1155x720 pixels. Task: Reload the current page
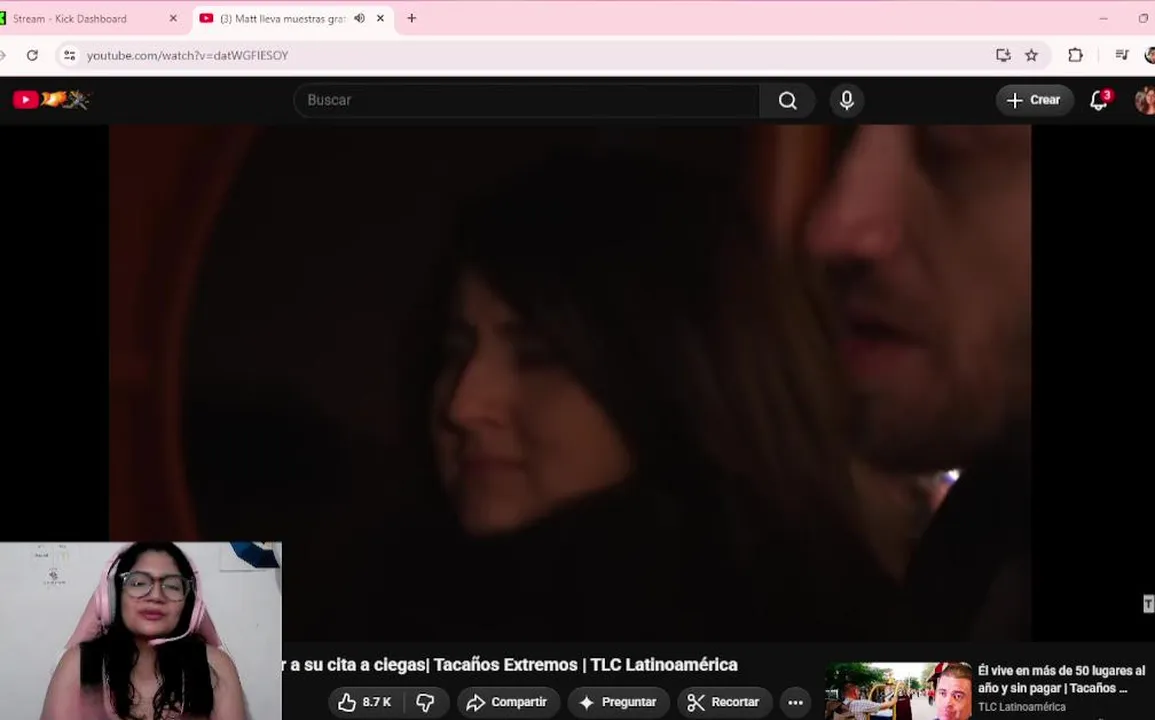pyautogui.click(x=32, y=55)
